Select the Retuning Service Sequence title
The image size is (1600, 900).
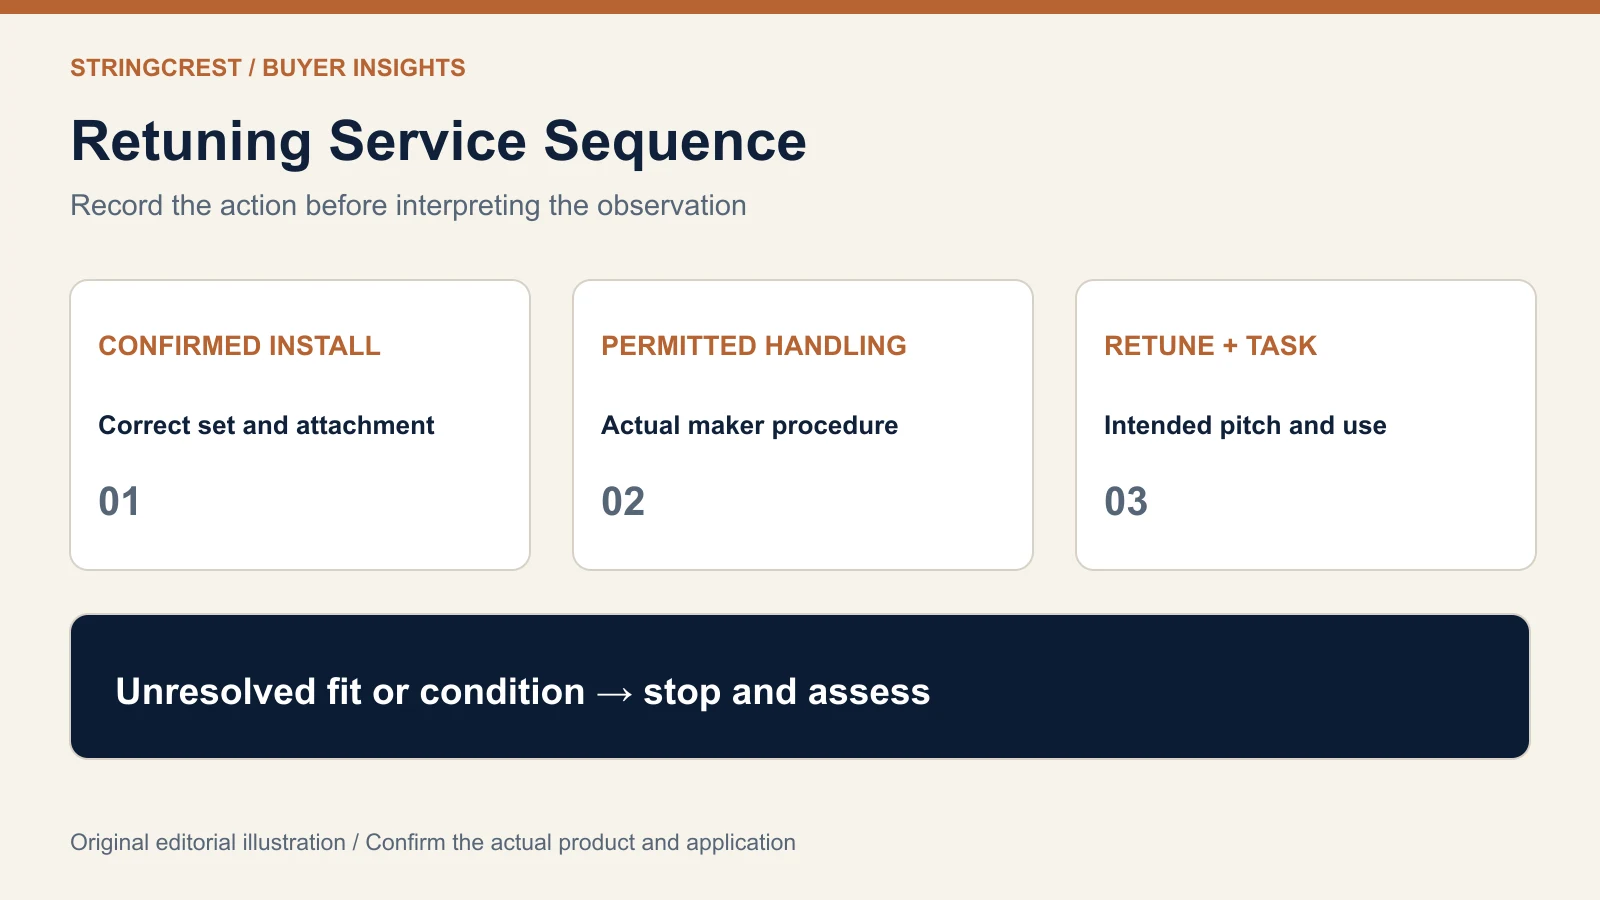click(x=438, y=141)
